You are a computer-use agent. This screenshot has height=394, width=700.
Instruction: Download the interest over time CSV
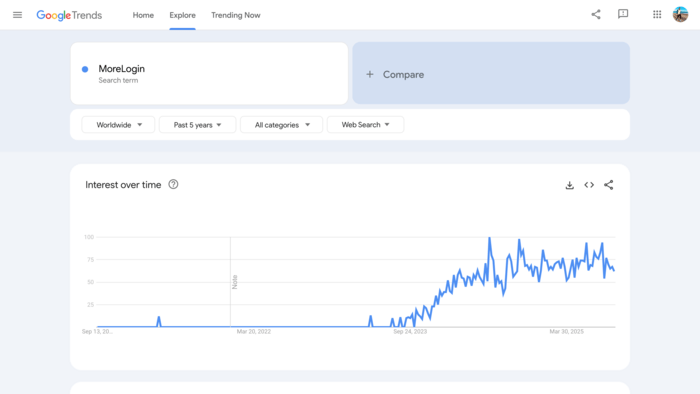pos(570,185)
